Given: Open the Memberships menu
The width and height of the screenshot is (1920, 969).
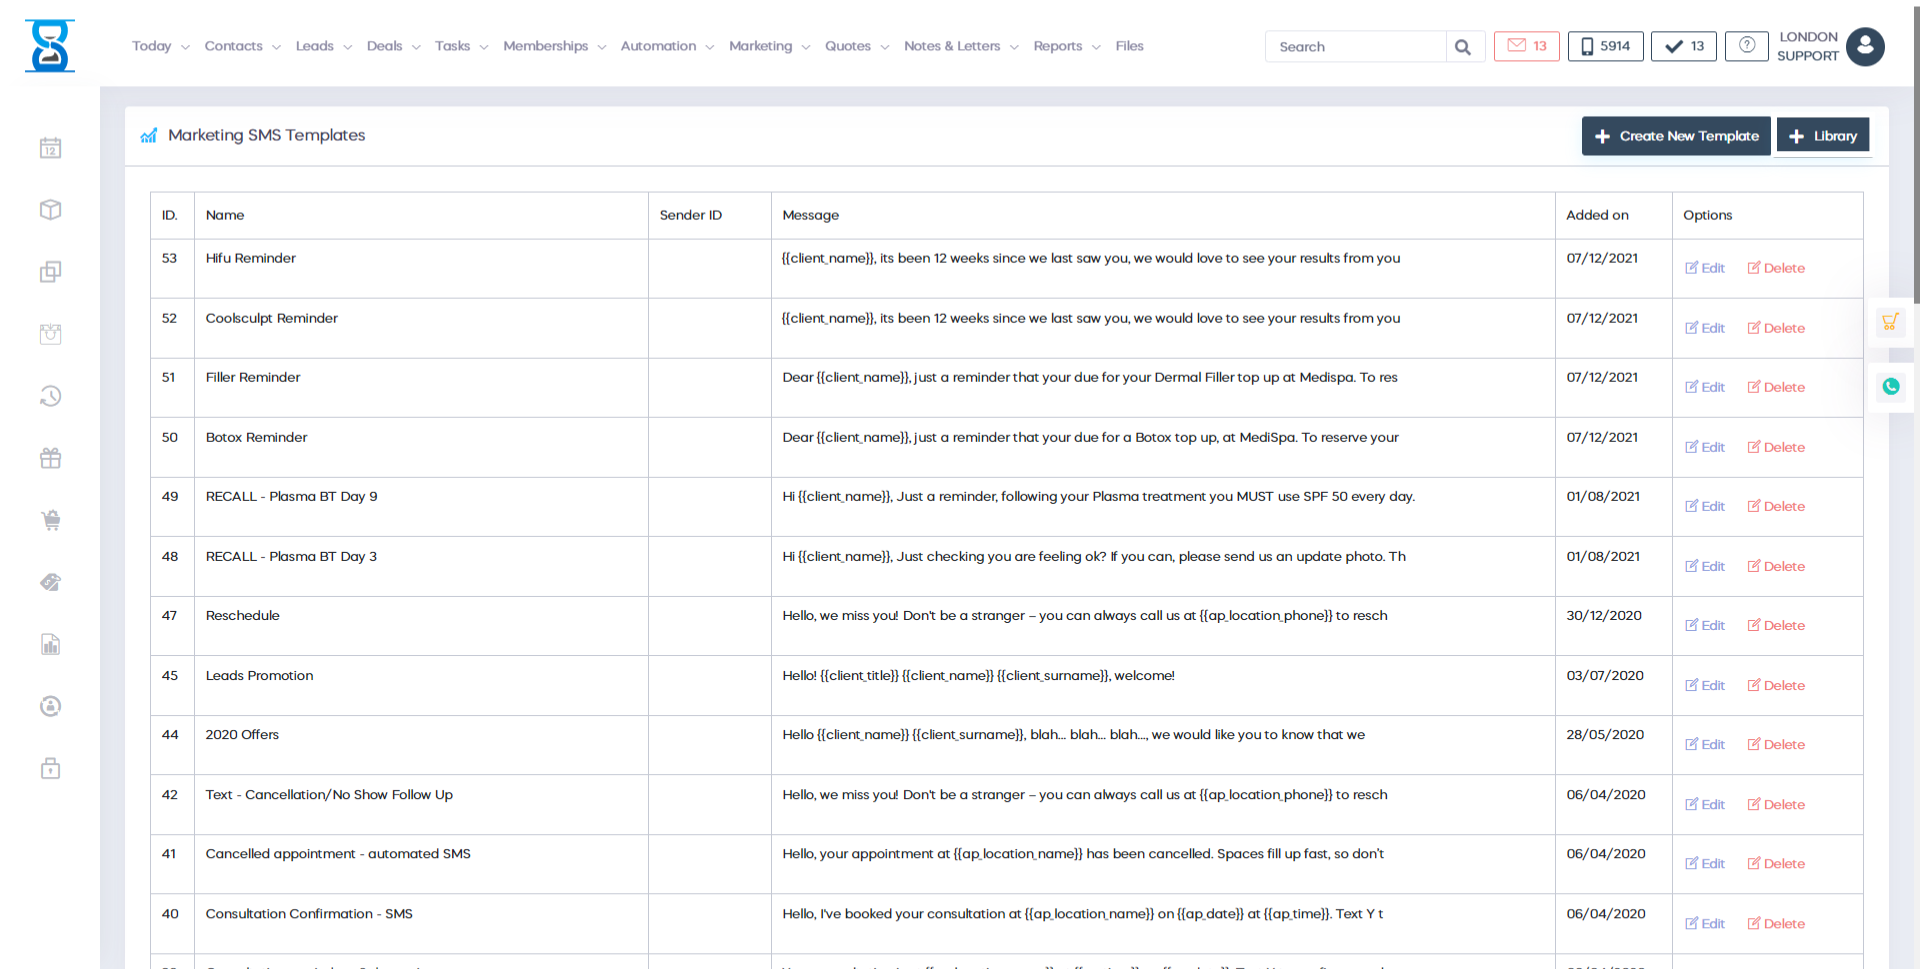Looking at the screenshot, I should pyautogui.click(x=554, y=46).
